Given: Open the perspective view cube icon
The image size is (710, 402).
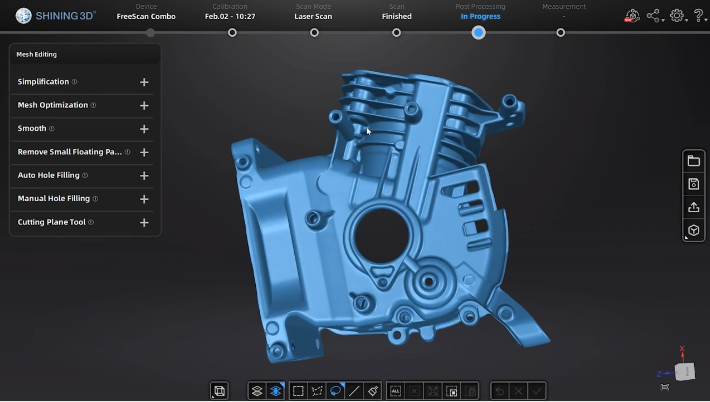Looking at the screenshot, I should (x=693, y=231).
